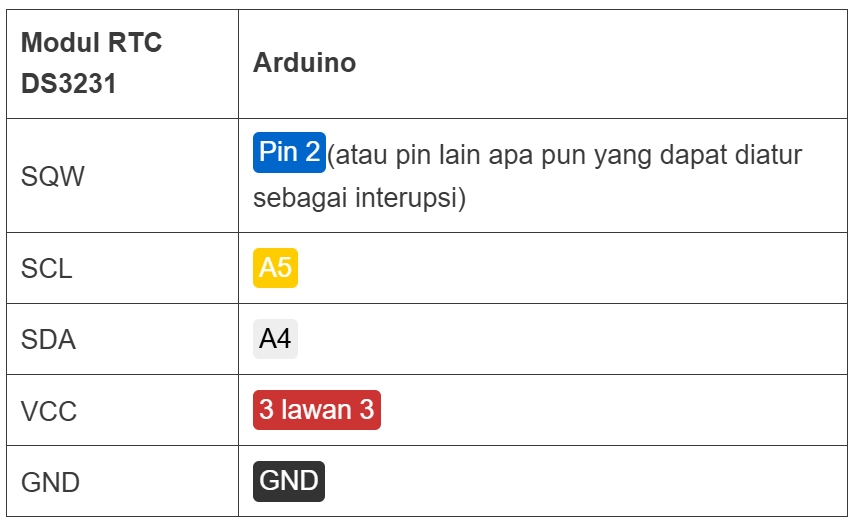Screen dimensions: 853x526
Task: Click the blue Pin 2 badge
Action: (289, 153)
